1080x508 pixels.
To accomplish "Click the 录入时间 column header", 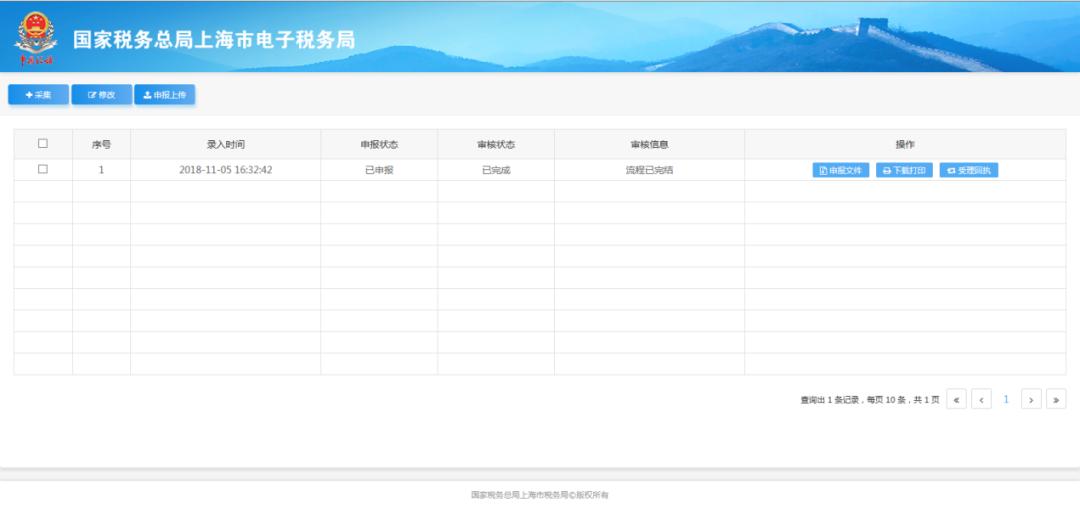I will pyautogui.click(x=225, y=145).
